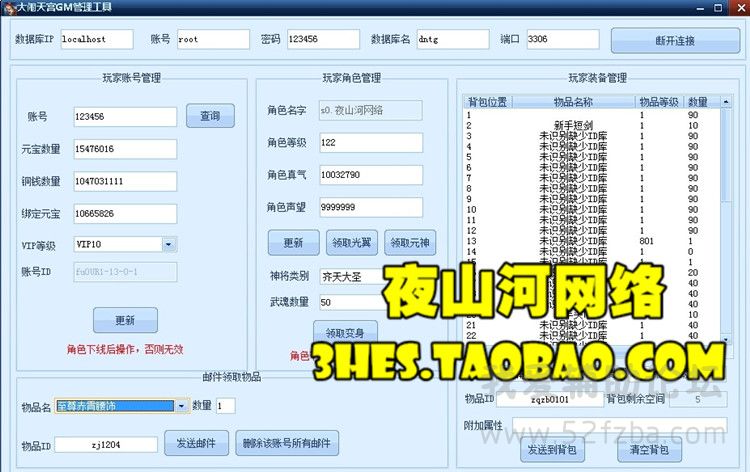Click the 领取元神 button
Image resolution: width=750 pixels, height=472 pixels.
click(410, 242)
